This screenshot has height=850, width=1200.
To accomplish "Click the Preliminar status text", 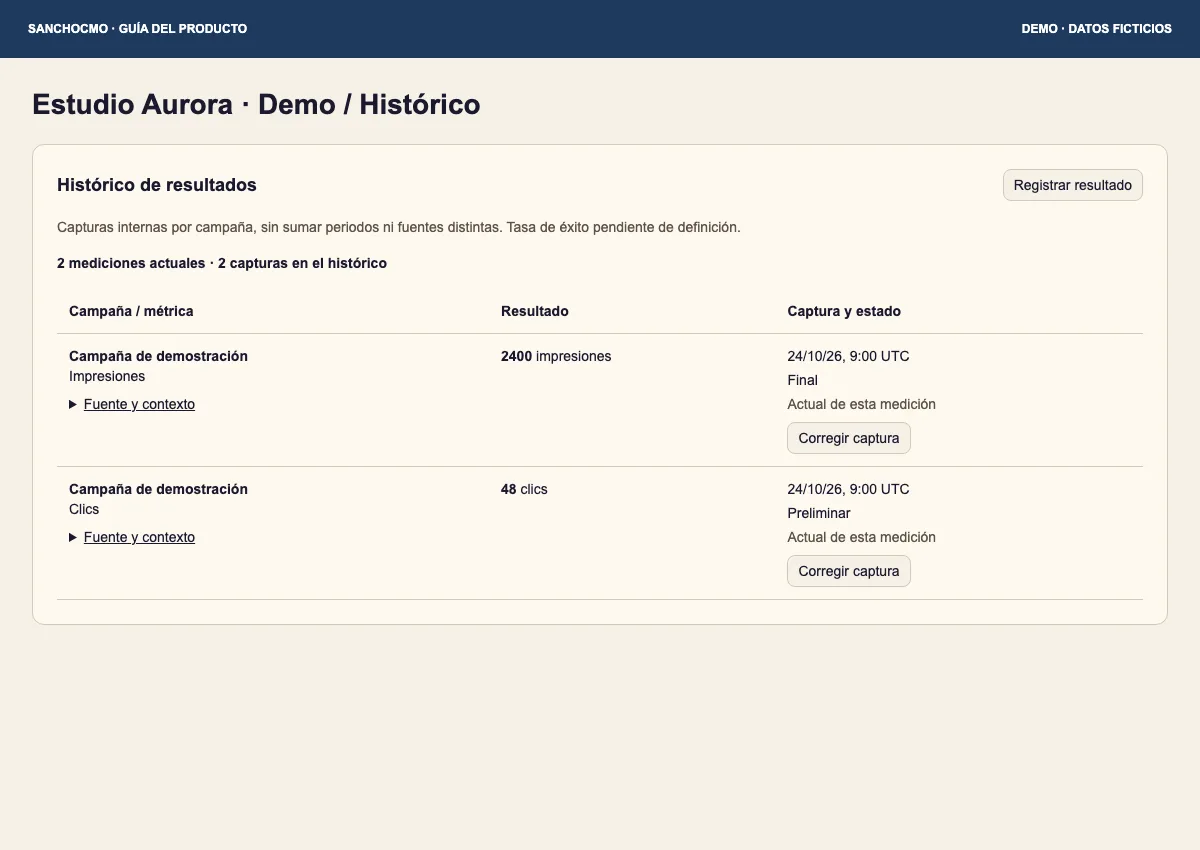I will tap(819, 513).
